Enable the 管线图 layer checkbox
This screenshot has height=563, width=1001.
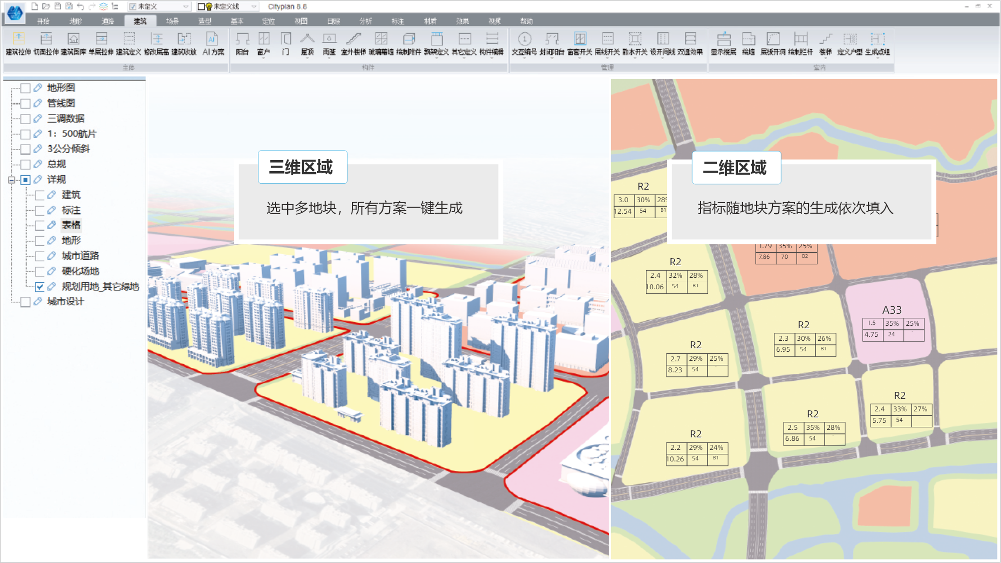point(26,103)
